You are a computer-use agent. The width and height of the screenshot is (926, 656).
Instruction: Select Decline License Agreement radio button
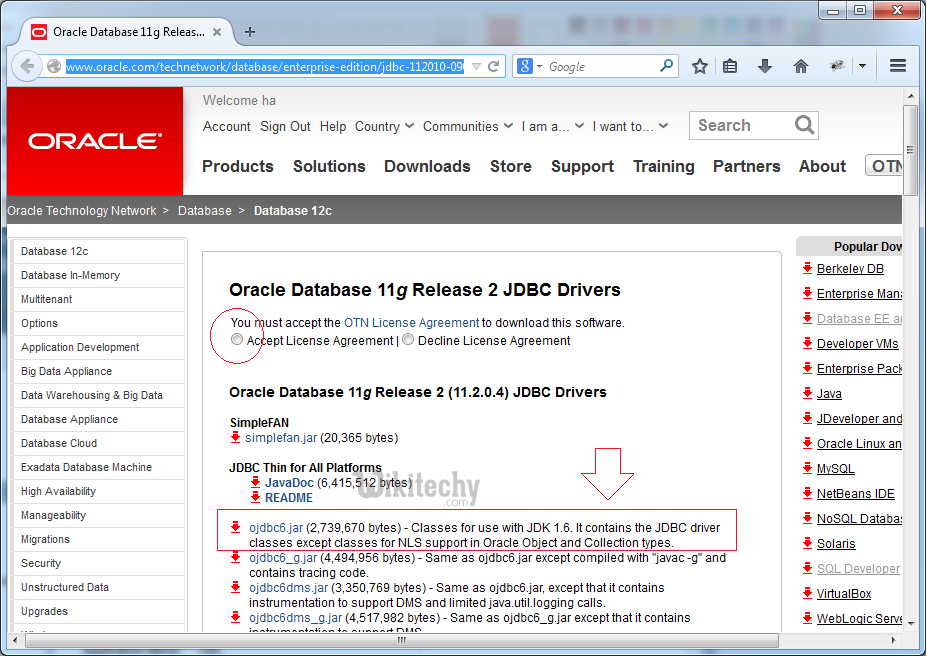coord(408,340)
